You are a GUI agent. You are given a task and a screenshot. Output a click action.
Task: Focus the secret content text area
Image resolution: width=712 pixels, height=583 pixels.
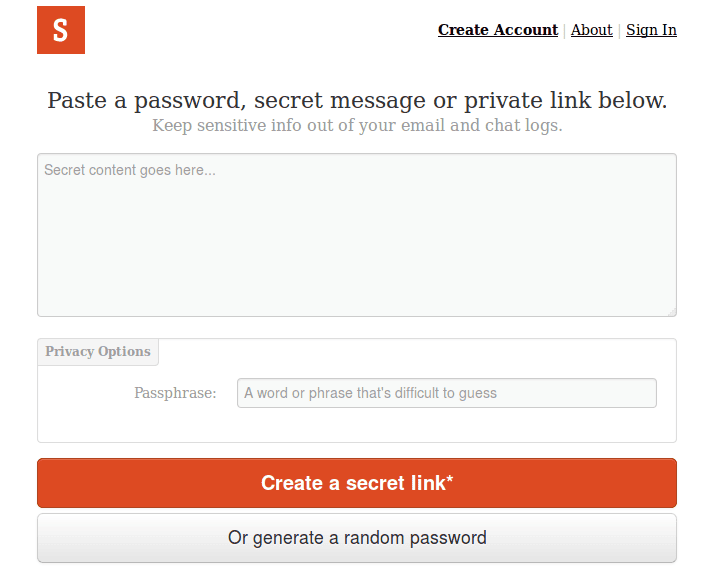pyautogui.click(x=356, y=235)
